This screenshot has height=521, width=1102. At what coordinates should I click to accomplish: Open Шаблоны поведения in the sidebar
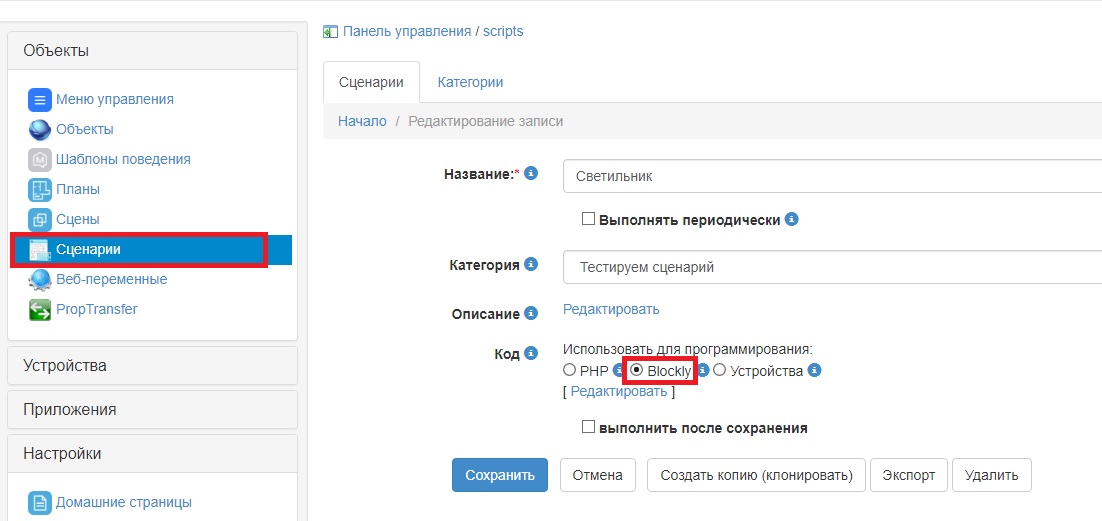[x=123, y=159]
